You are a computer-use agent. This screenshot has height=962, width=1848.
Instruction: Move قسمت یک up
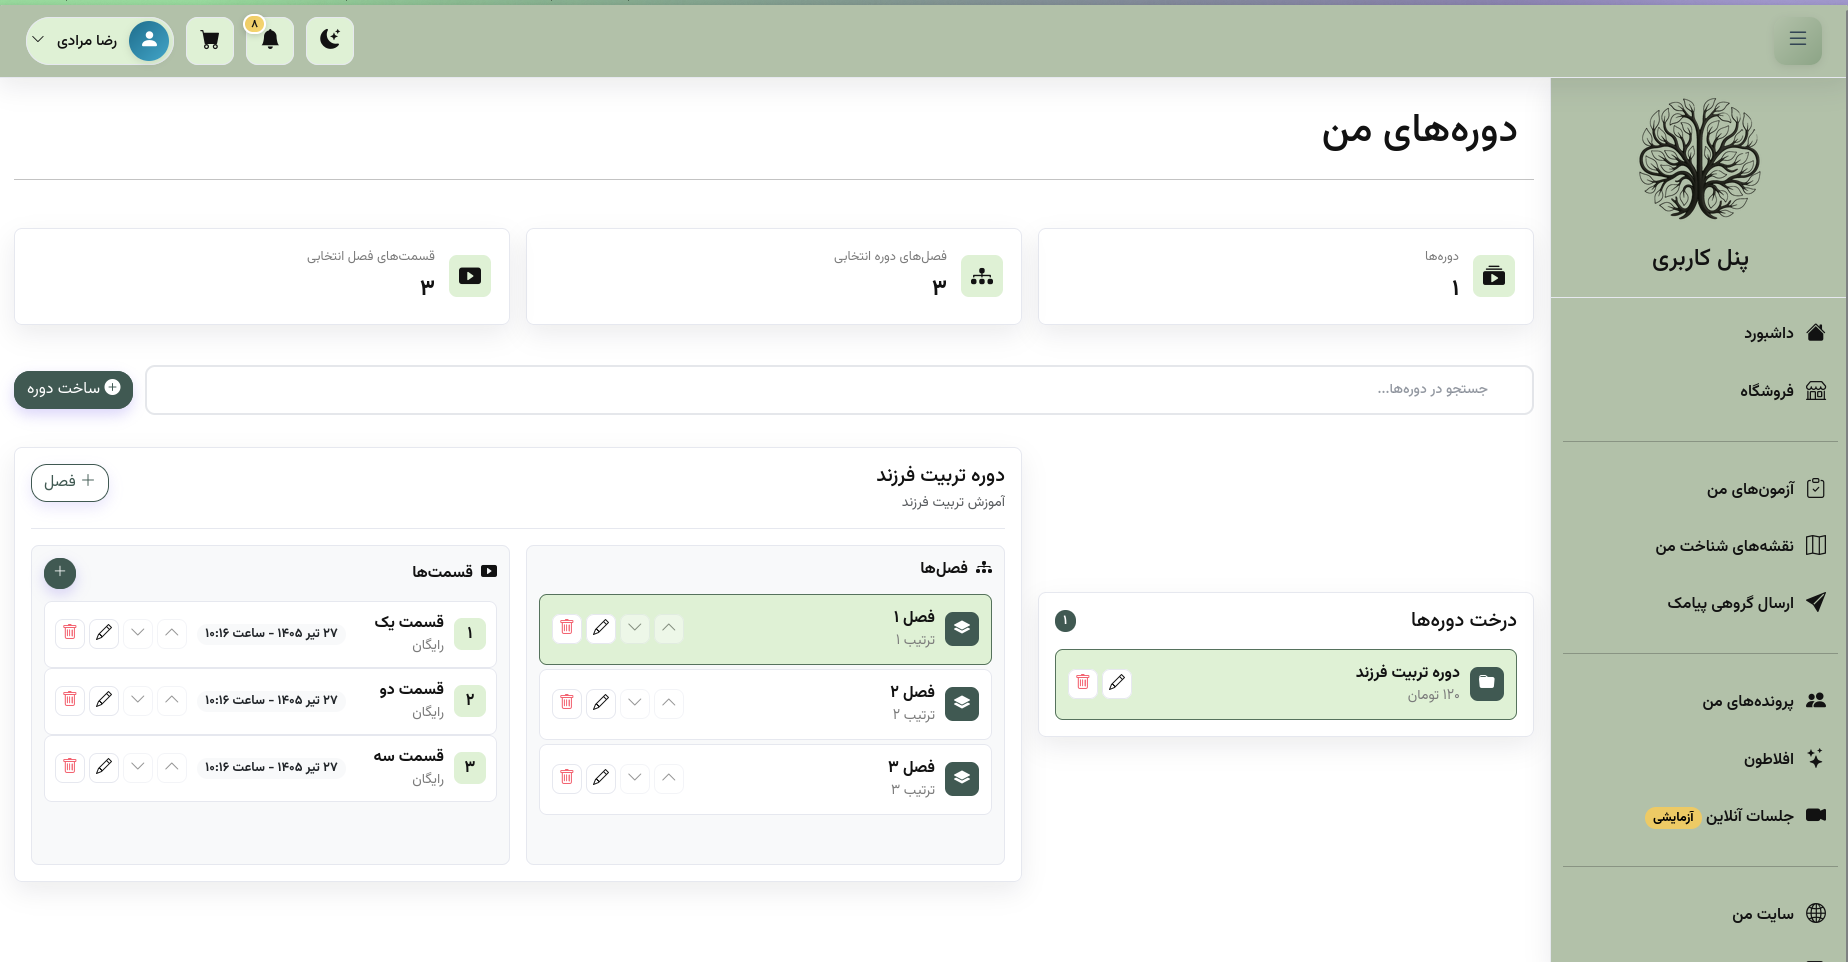coord(172,633)
